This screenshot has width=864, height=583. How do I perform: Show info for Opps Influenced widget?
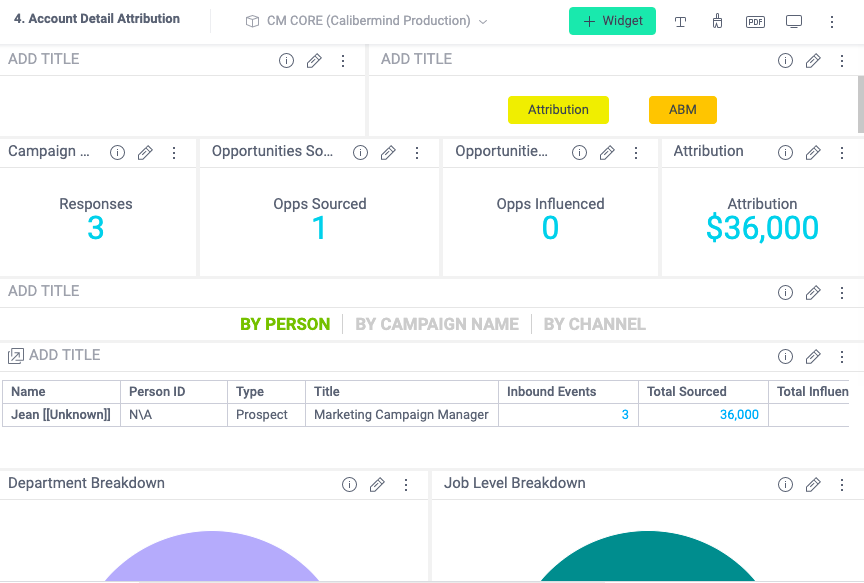(579, 153)
